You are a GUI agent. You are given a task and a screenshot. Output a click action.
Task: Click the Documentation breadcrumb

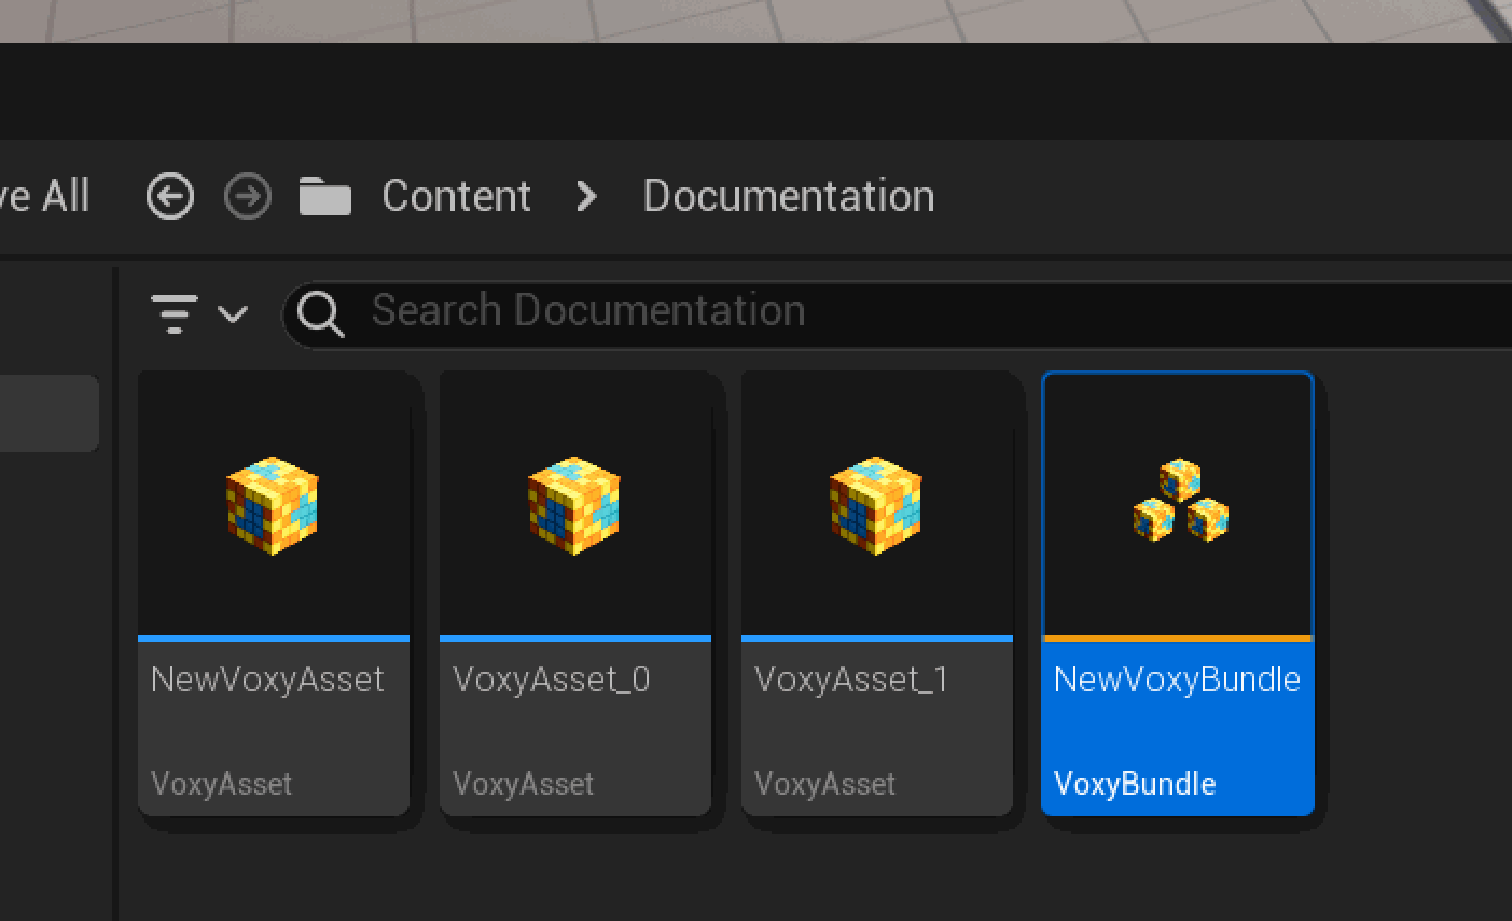788,197
